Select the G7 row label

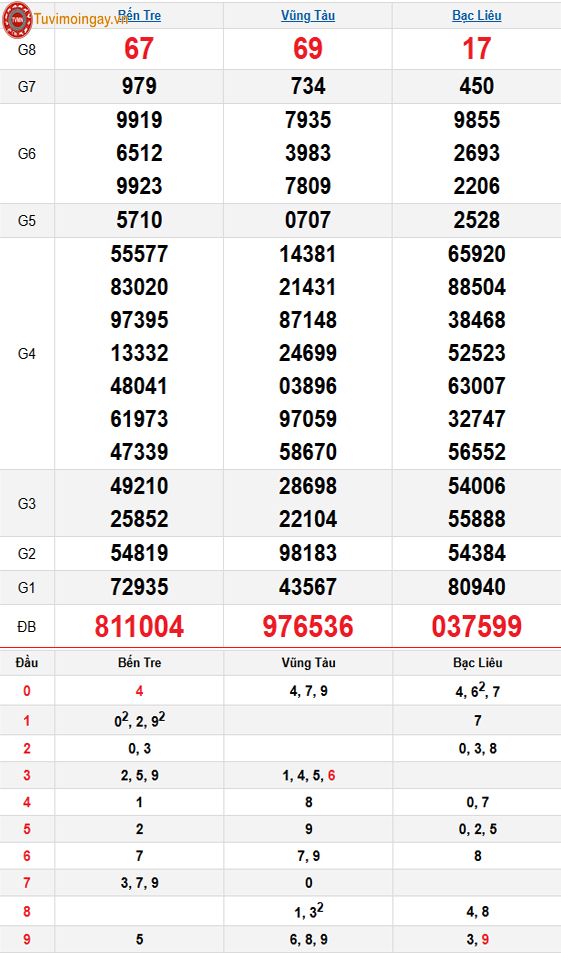pos(27,87)
